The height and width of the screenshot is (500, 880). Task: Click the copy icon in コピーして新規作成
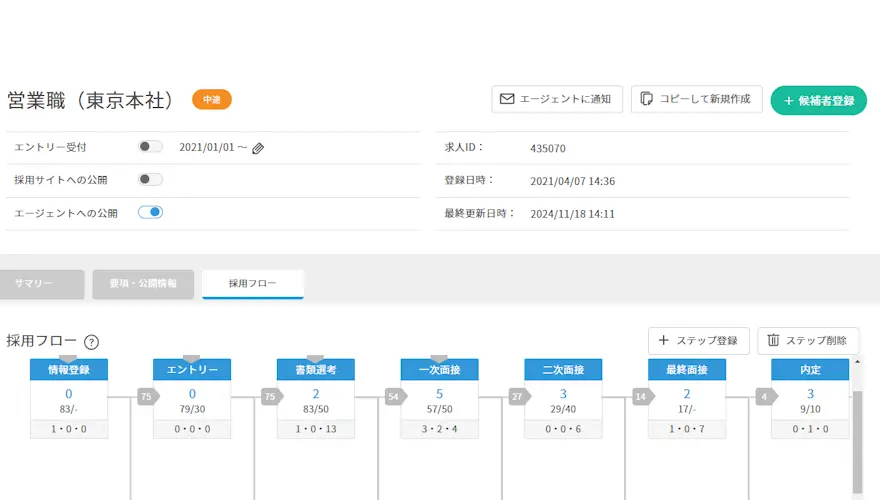point(646,99)
